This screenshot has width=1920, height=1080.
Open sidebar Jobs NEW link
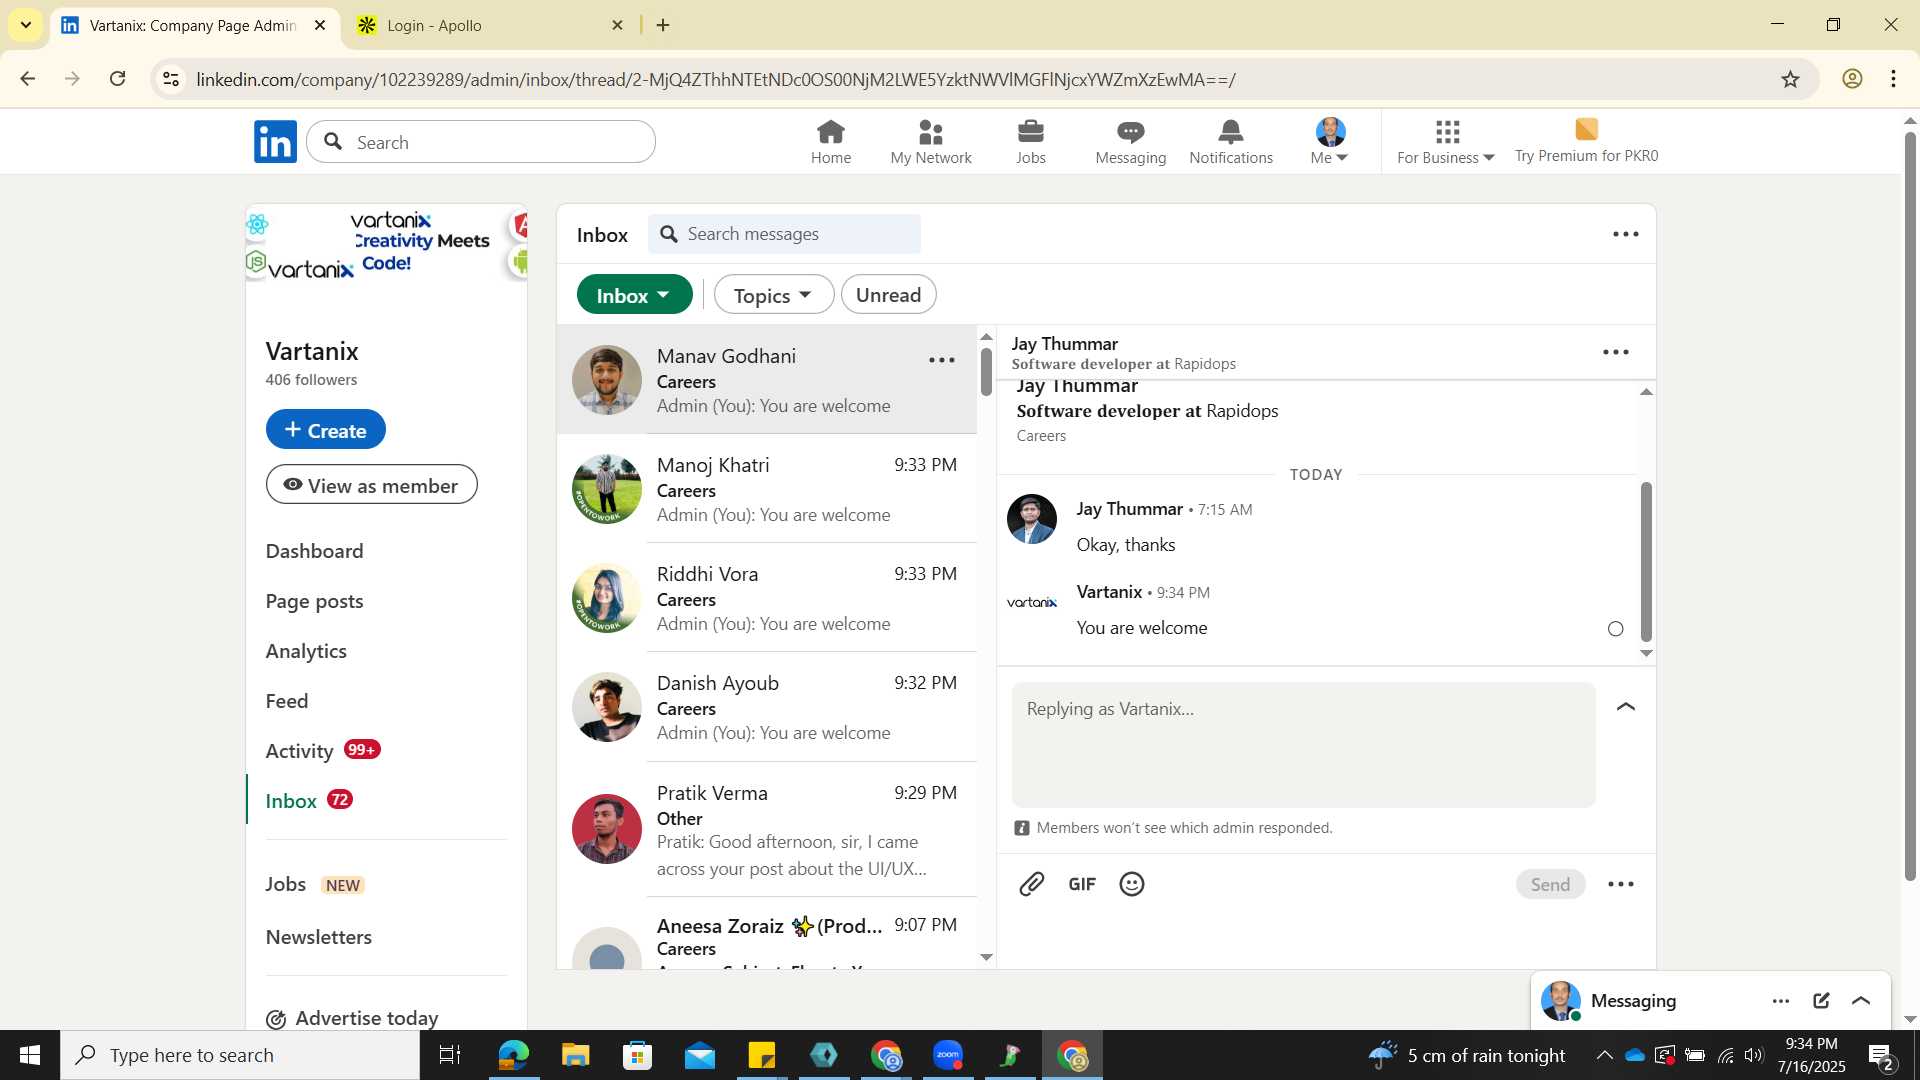pos(315,884)
